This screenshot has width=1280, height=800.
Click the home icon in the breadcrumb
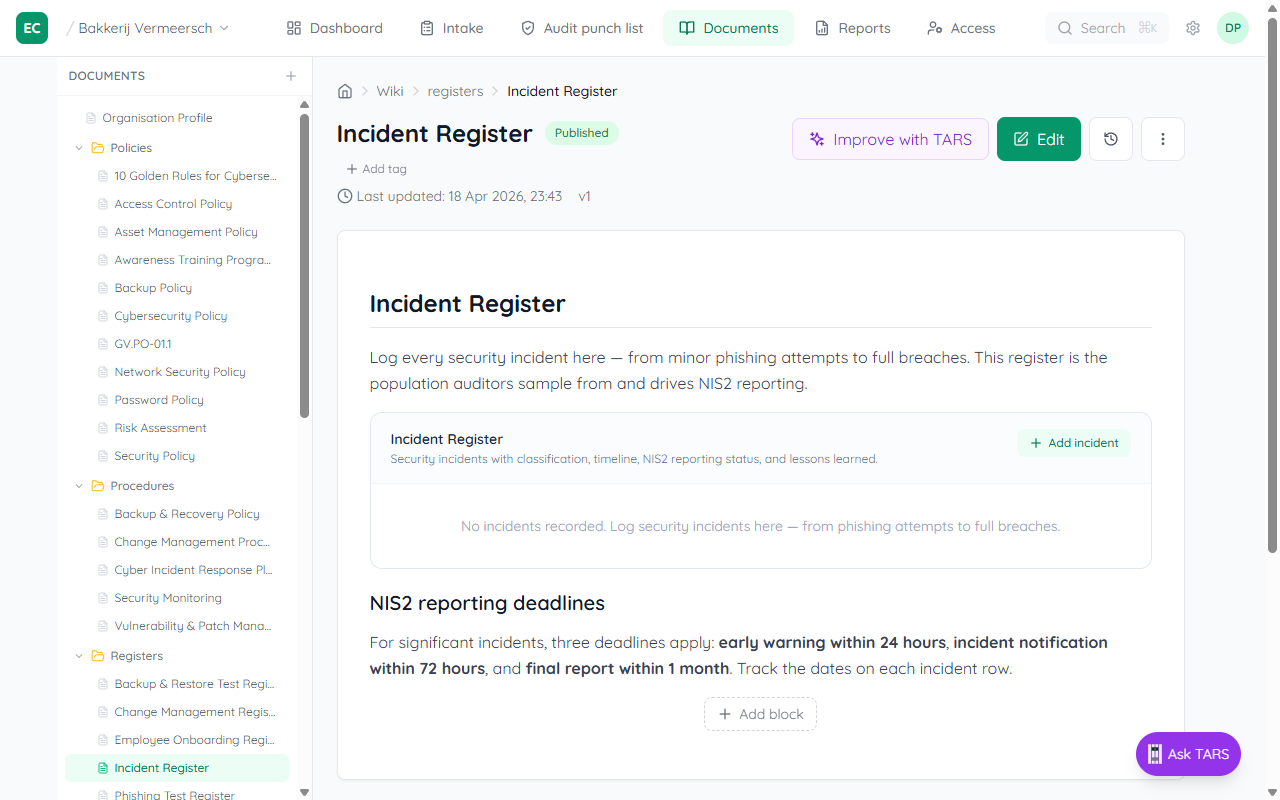coord(345,90)
